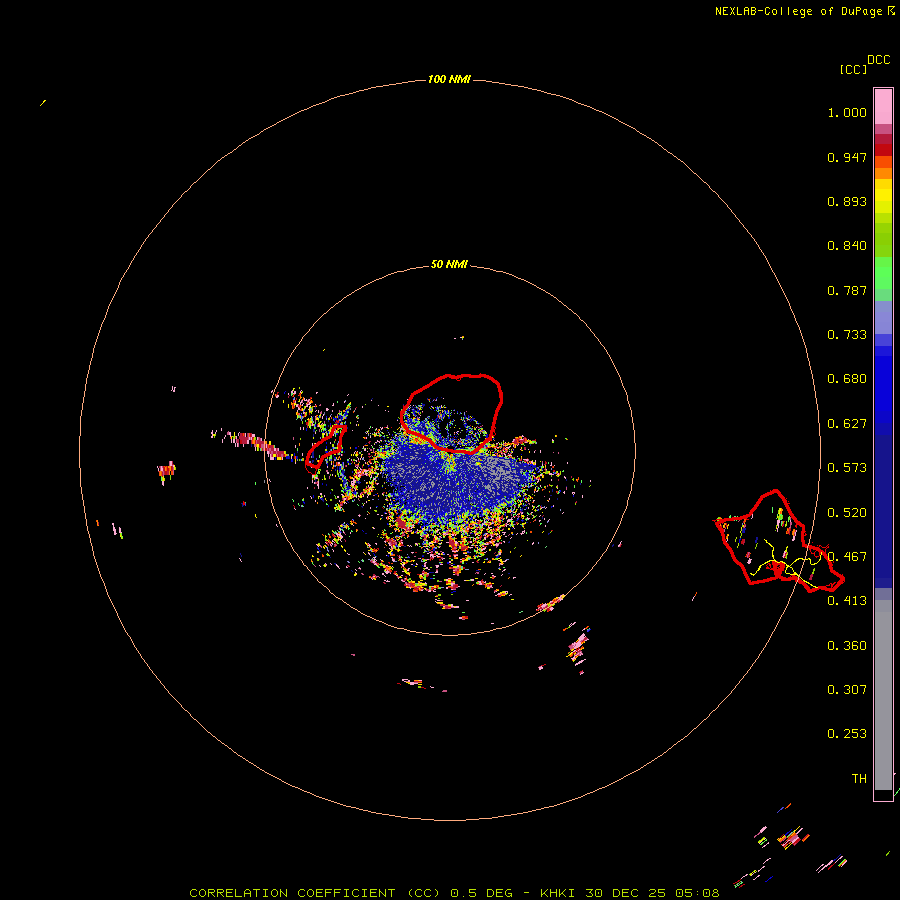Click the [CC] units label above the color scale
The width and height of the screenshot is (900, 900).
853,69
